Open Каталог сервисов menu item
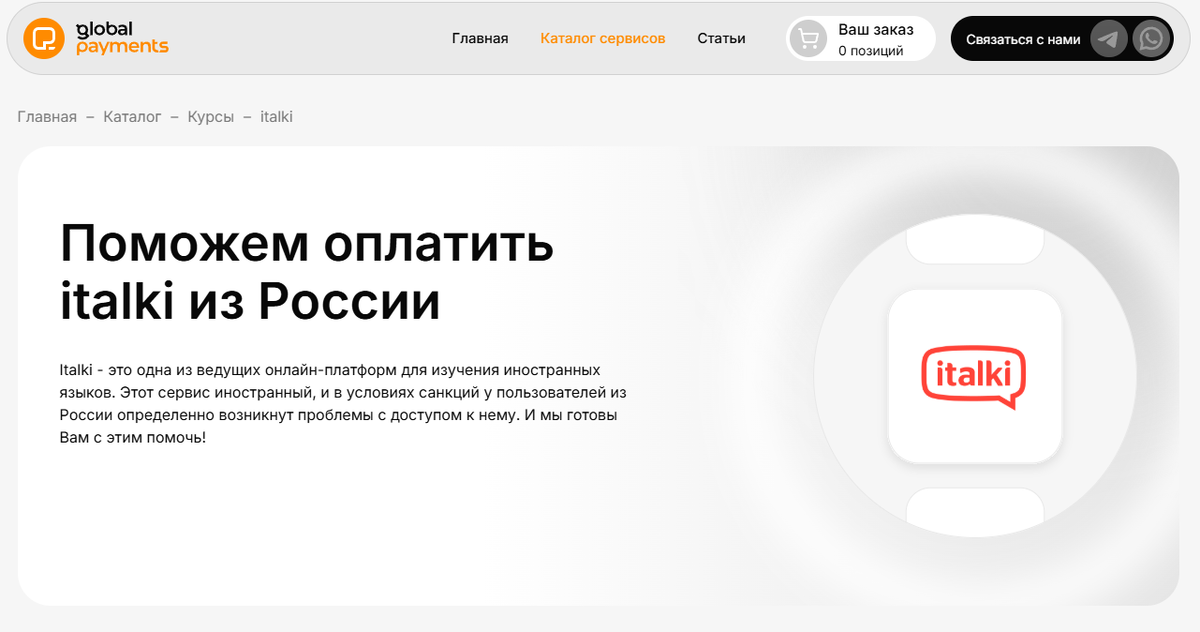1200x632 pixels. pos(602,39)
